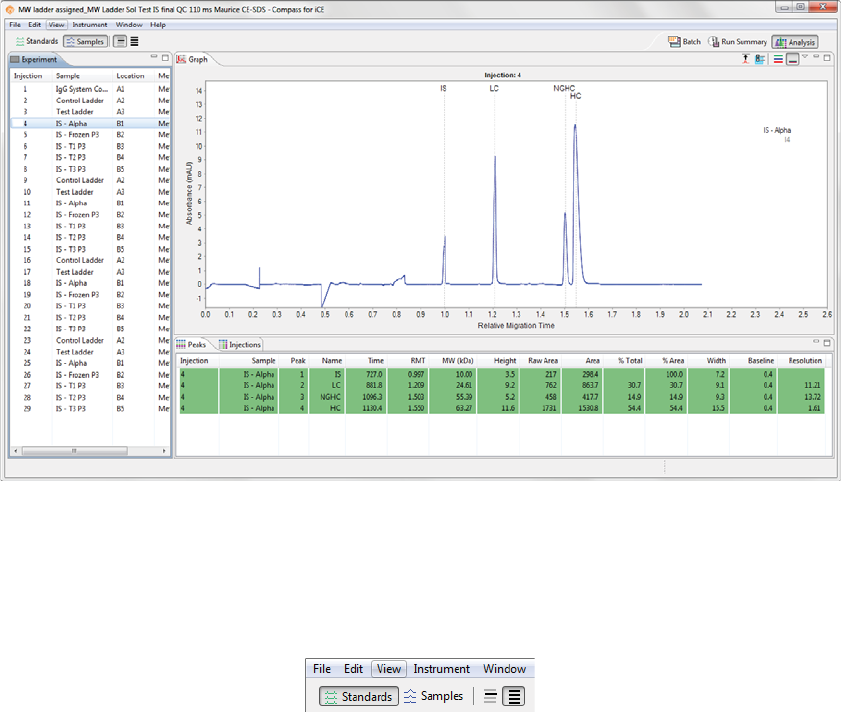The width and height of the screenshot is (841, 712).
Task: Open the Graph panel view menu arrow
Action: [805, 58]
